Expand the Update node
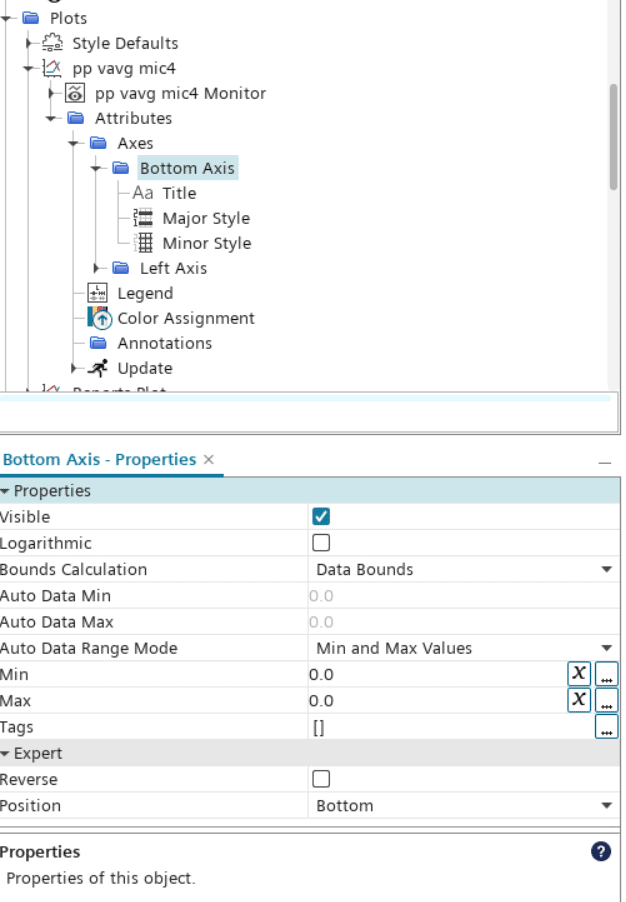Viewport: 626px width, 902px height. 74,368
